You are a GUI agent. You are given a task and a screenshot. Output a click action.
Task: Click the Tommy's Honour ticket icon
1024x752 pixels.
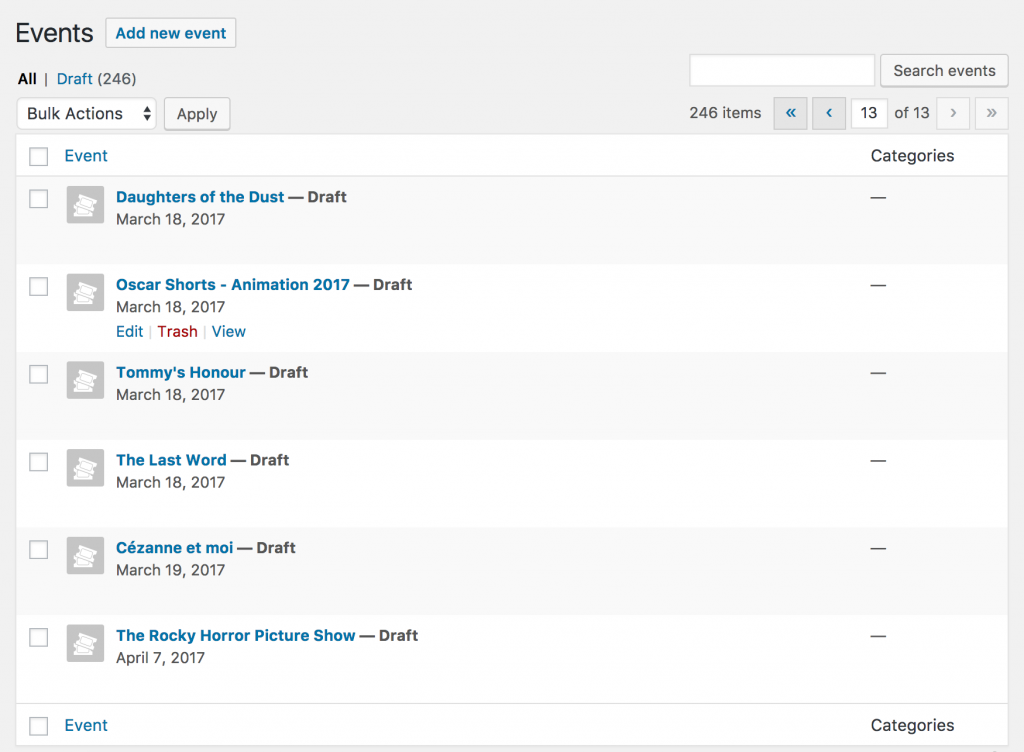tap(85, 380)
